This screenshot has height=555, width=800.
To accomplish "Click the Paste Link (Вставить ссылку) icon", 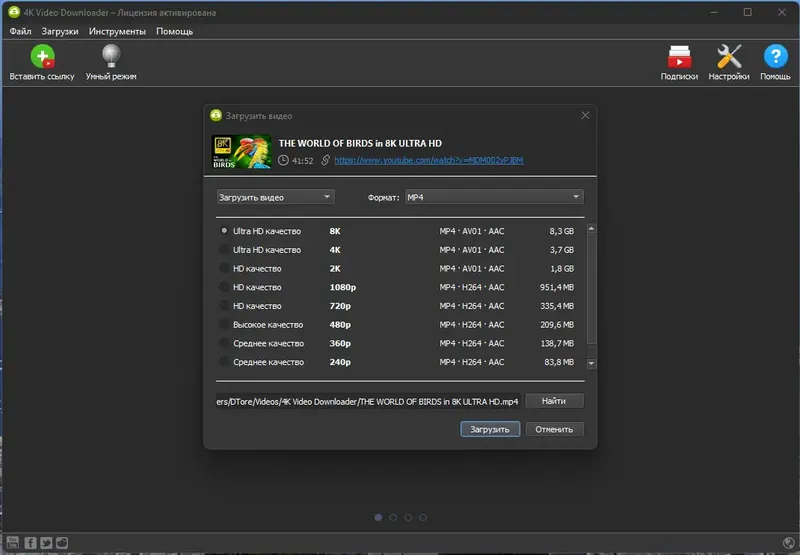I will point(42,57).
